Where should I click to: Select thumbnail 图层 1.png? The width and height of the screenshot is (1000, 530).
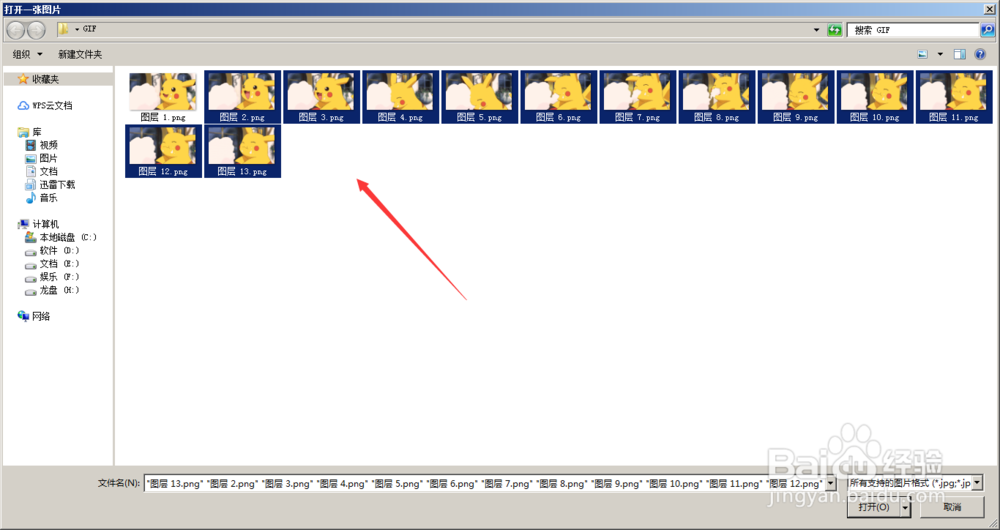[x=163, y=97]
